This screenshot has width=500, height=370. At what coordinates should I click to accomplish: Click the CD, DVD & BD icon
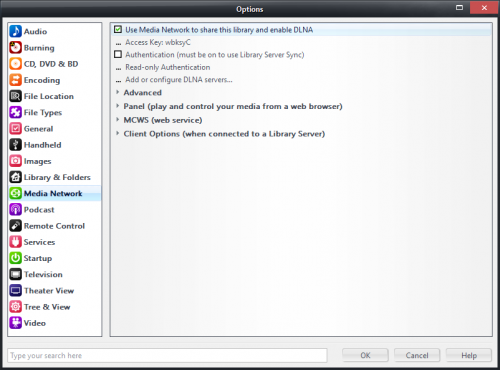(16, 63)
